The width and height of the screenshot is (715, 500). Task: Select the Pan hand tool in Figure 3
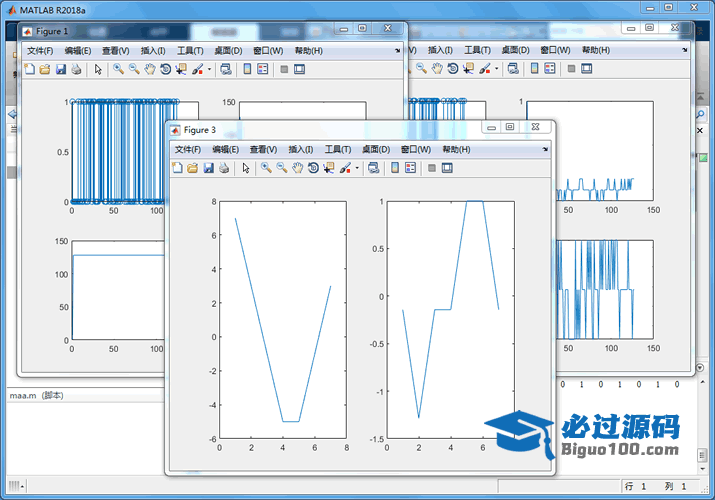coord(297,168)
